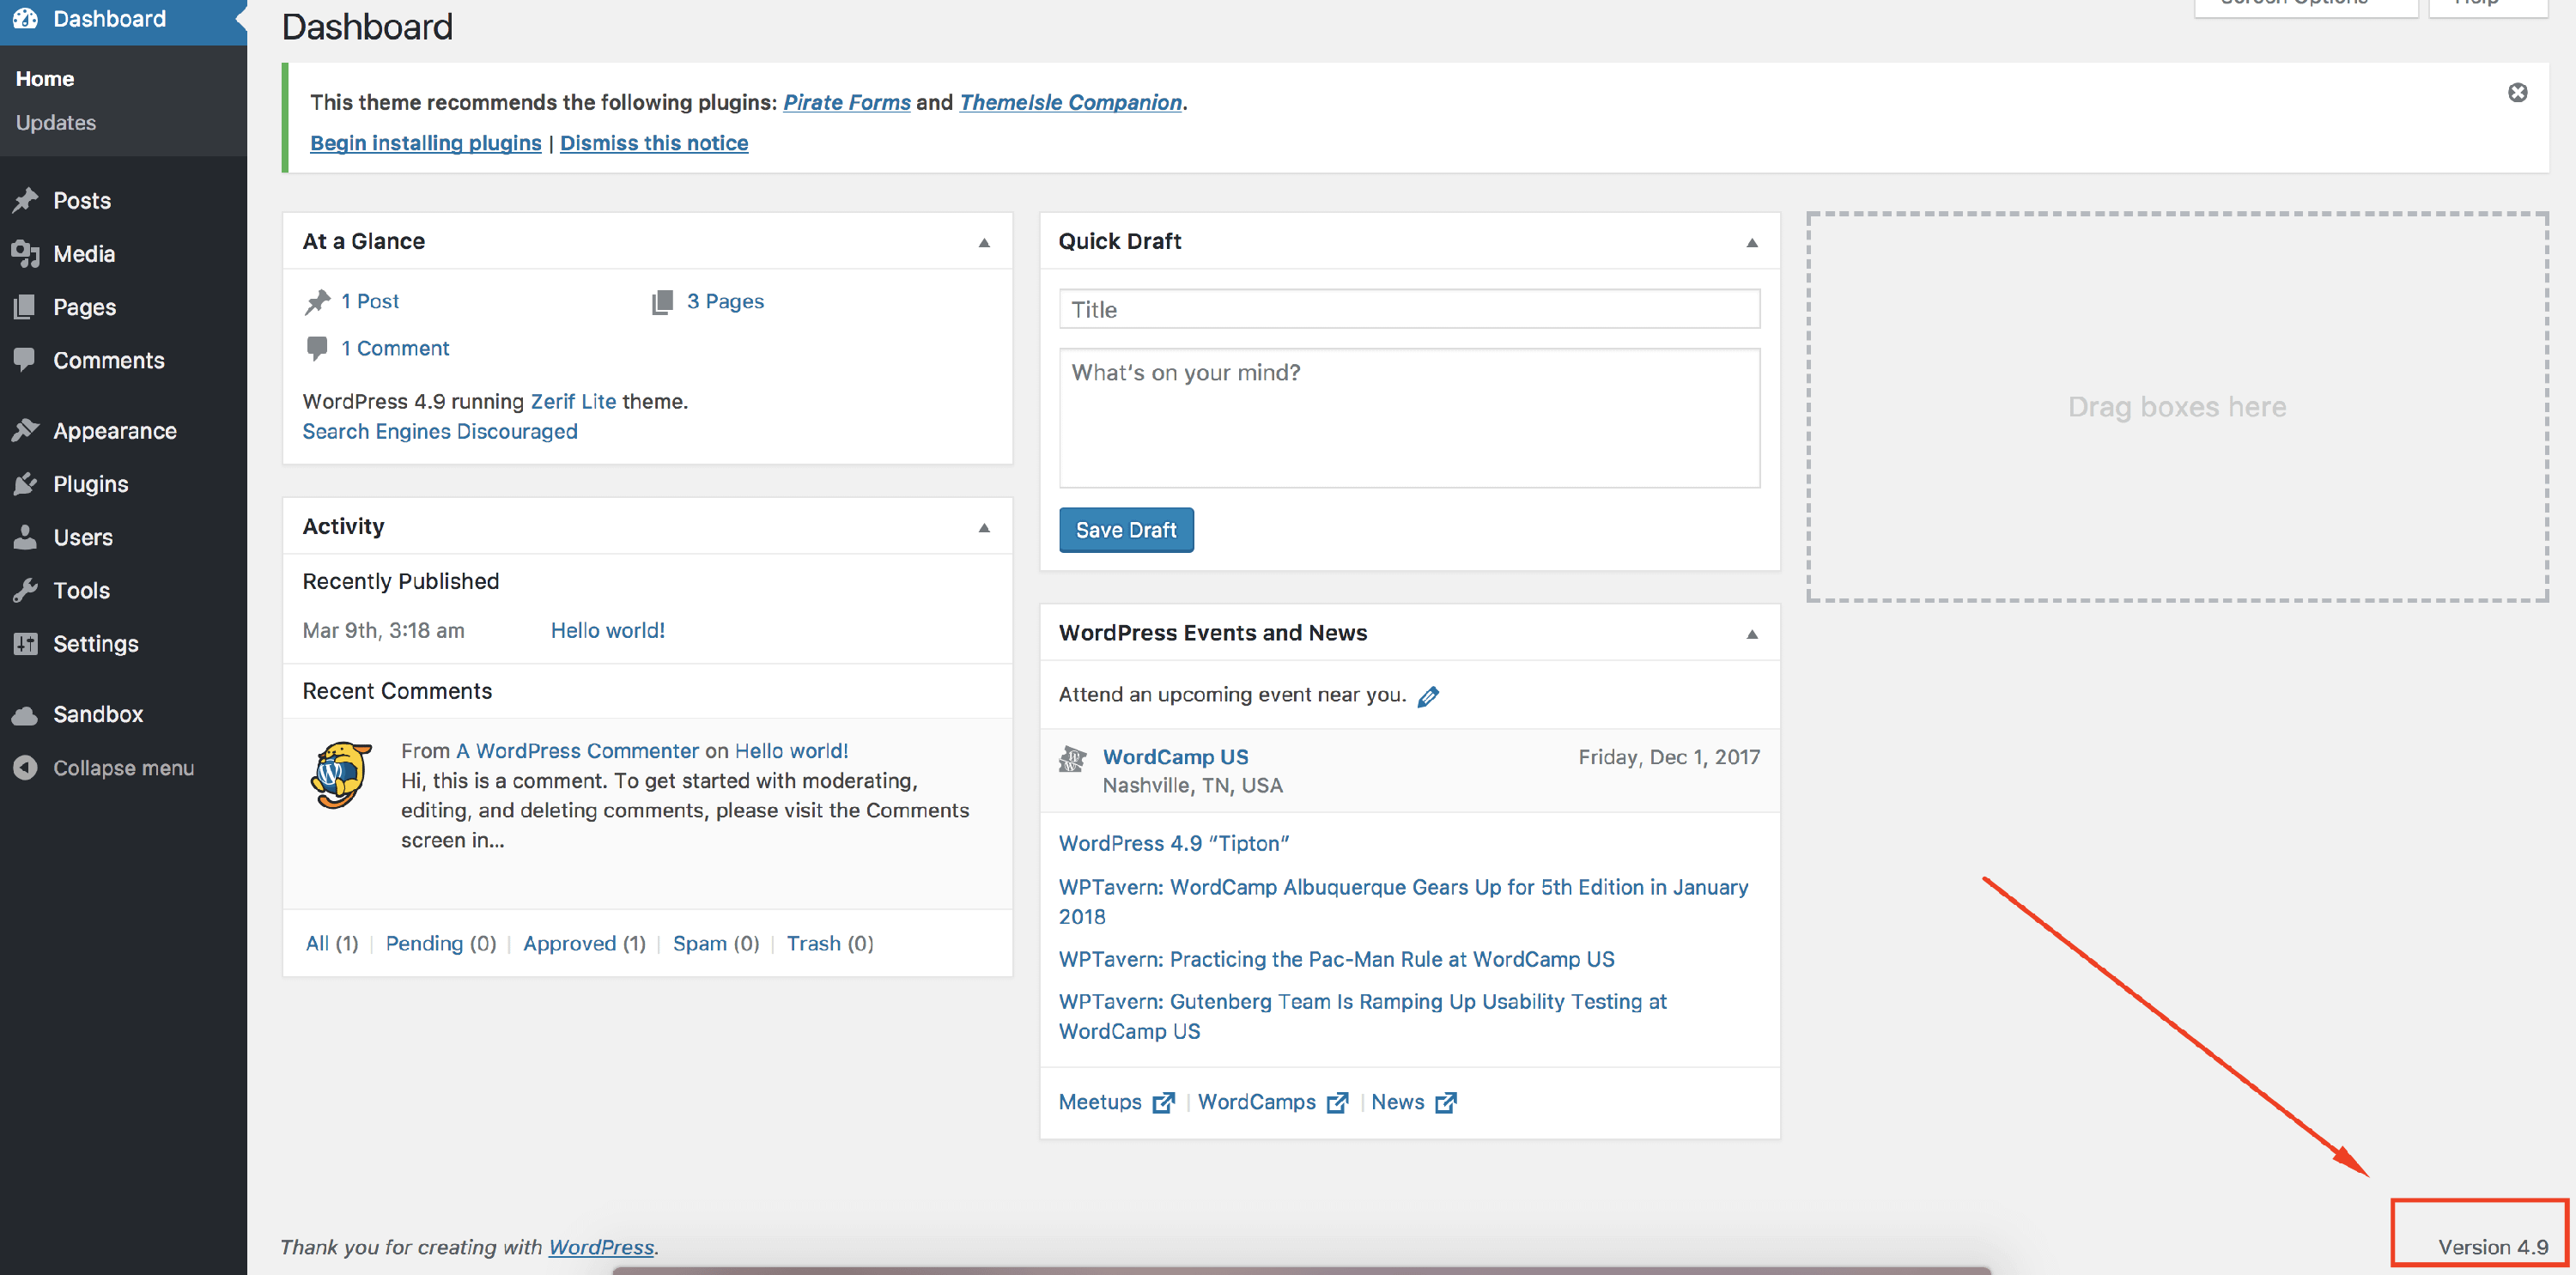Open the Hello world! post link
Viewport: 2576px width, 1275px height.
tap(607, 631)
